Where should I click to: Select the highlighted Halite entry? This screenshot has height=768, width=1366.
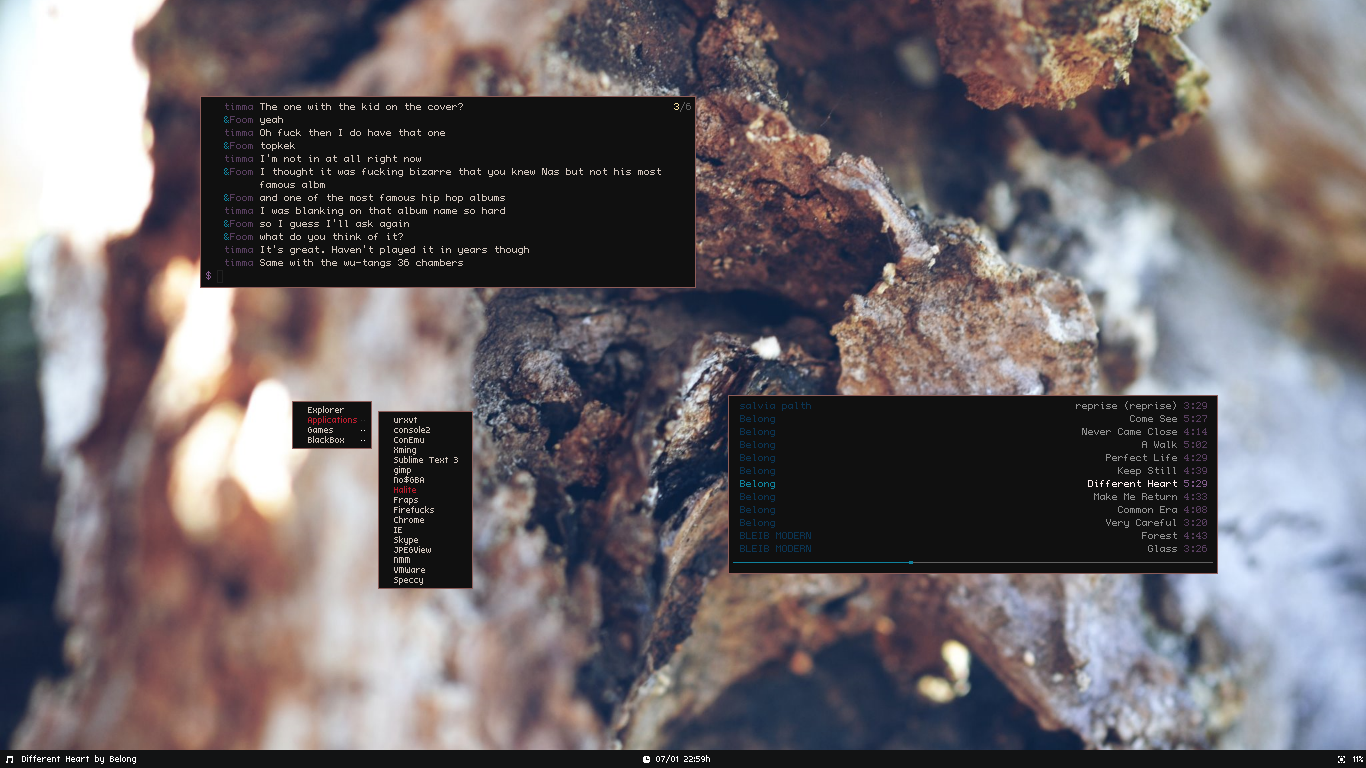tap(405, 490)
